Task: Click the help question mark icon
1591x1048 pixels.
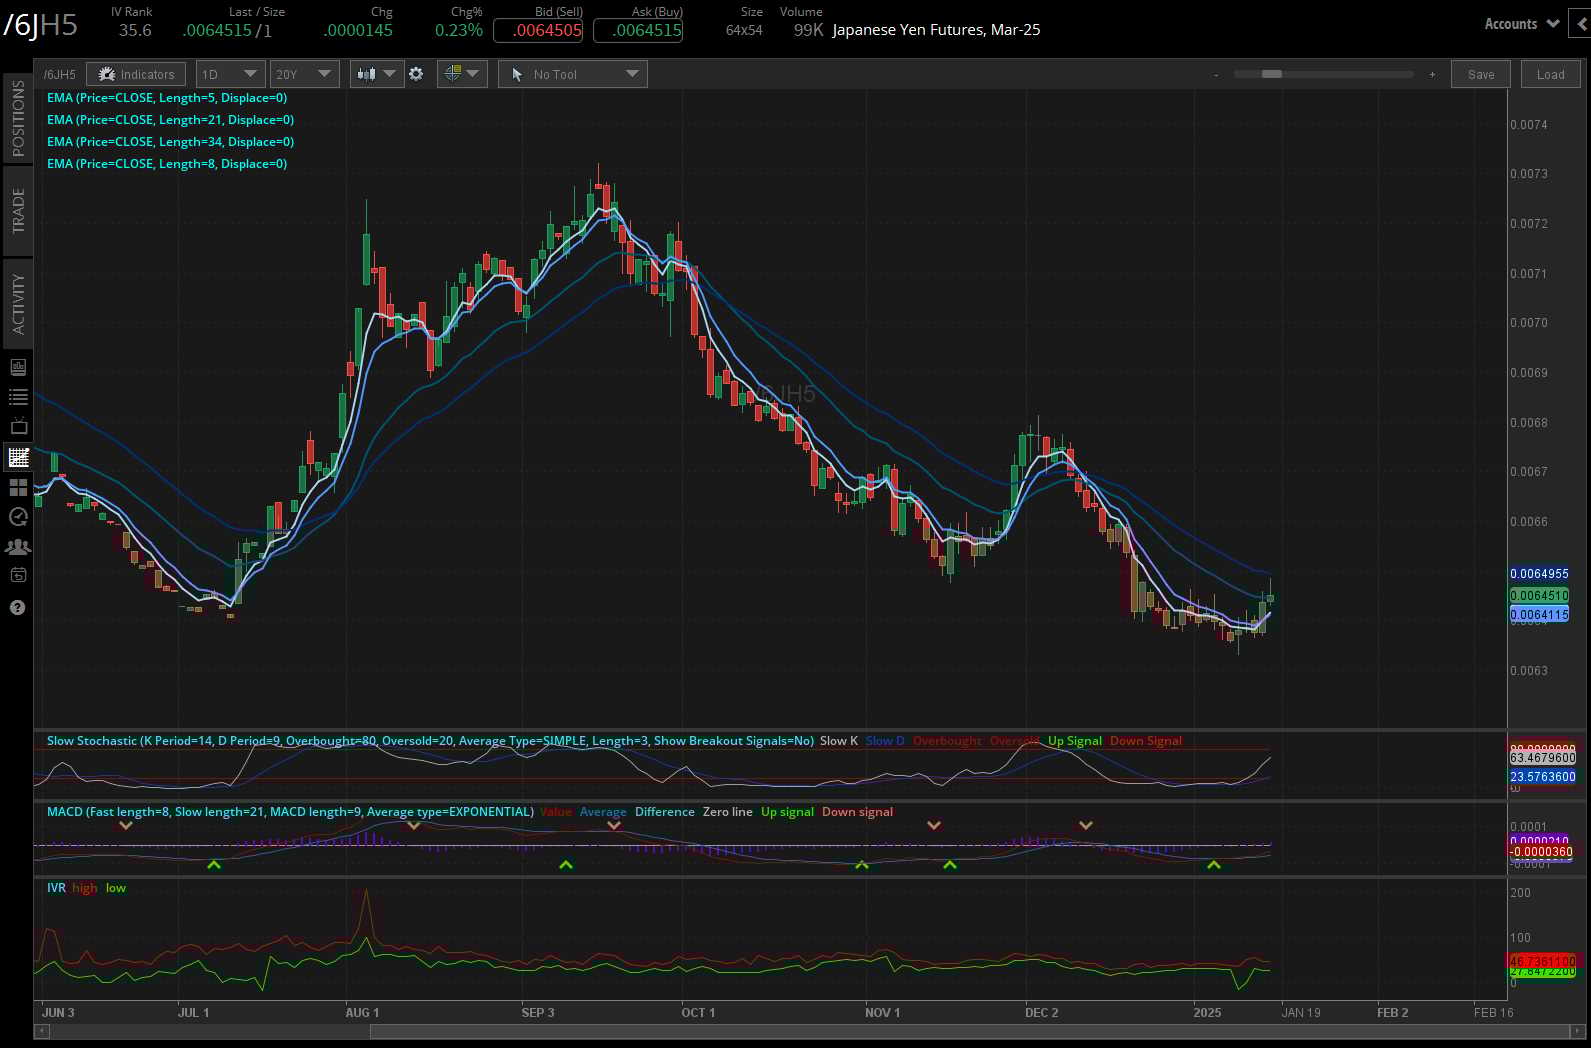Action: pos(17,607)
